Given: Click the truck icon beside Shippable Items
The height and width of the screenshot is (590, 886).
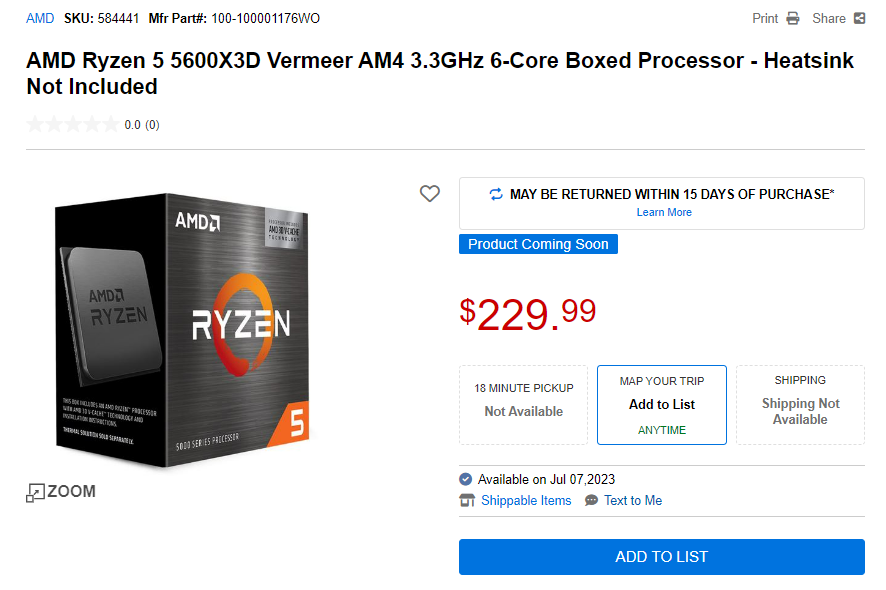Looking at the screenshot, I should 466,500.
